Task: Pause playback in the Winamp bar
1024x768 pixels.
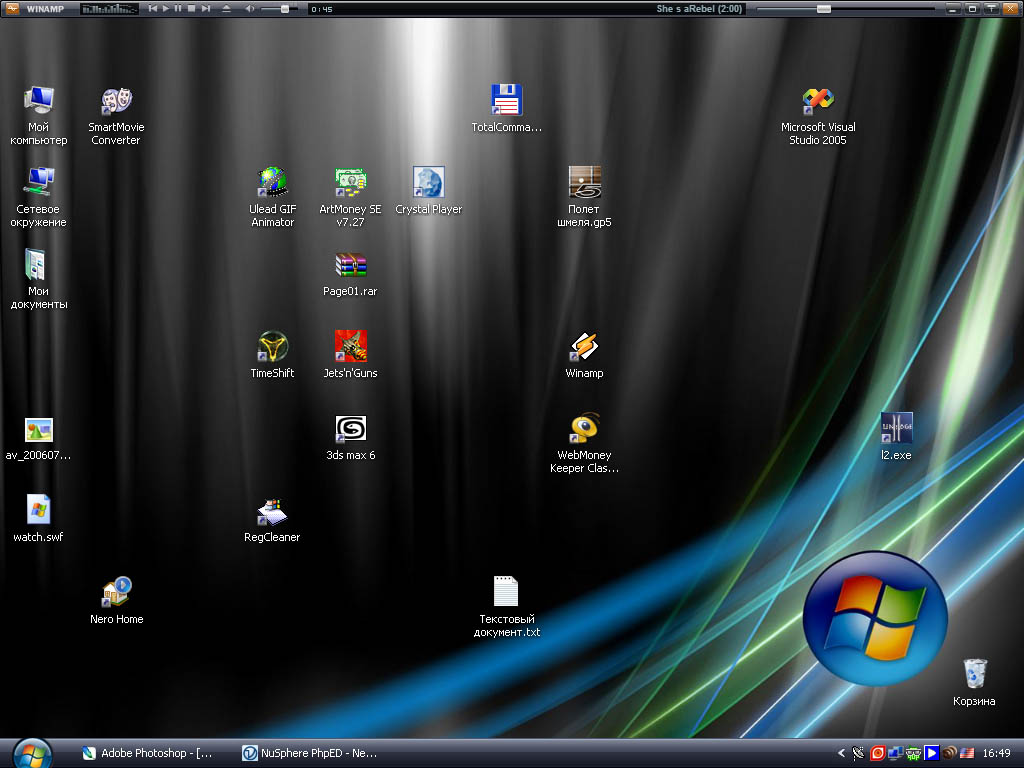Action: (x=178, y=8)
